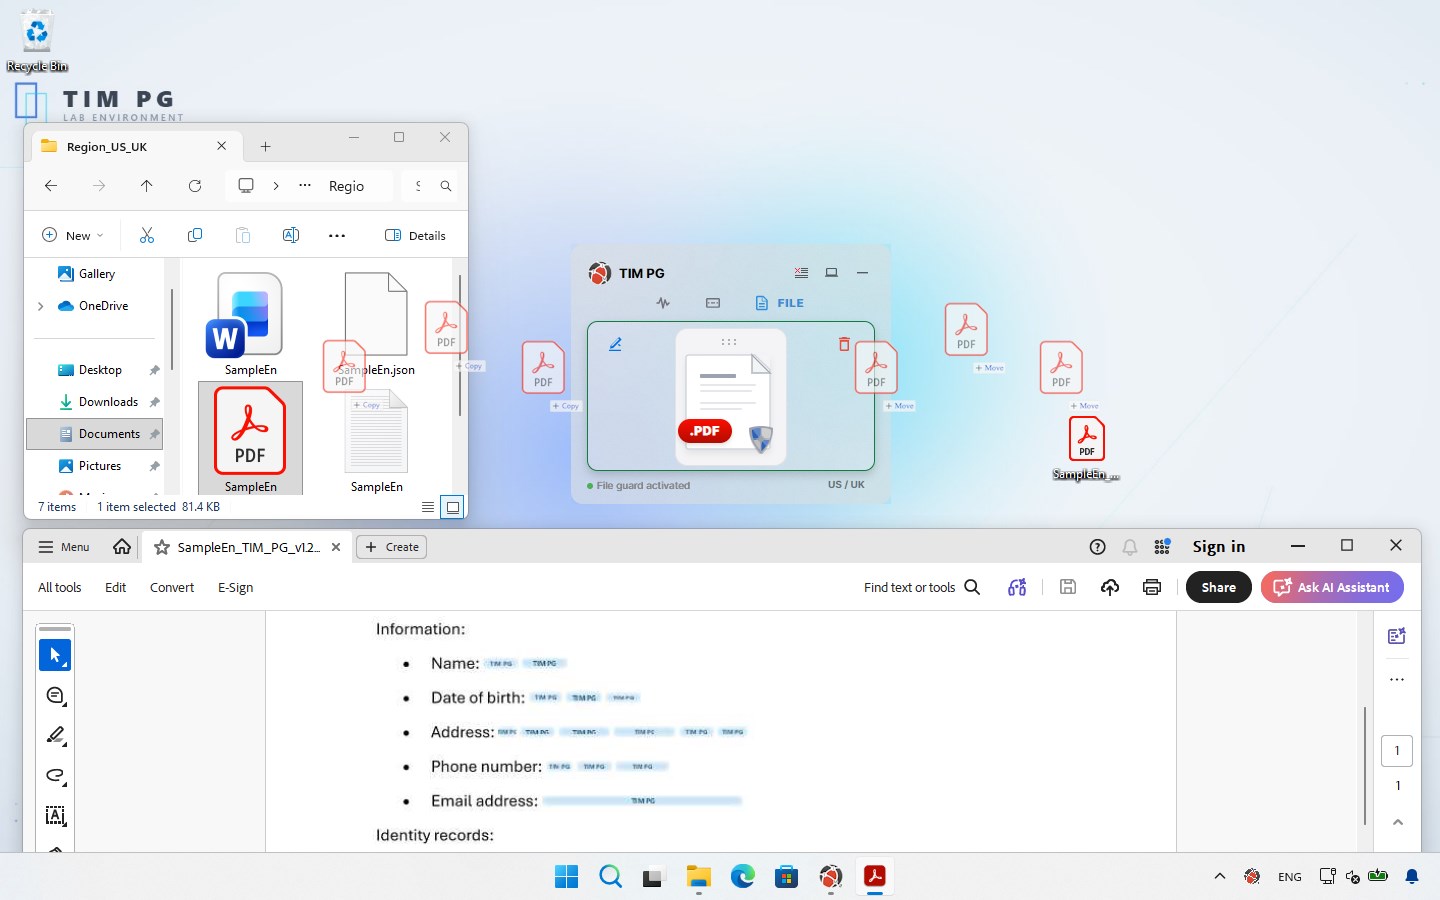Open the Acrobat Menu hamburger
This screenshot has height=900, width=1440.
click(x=63, y=547)
